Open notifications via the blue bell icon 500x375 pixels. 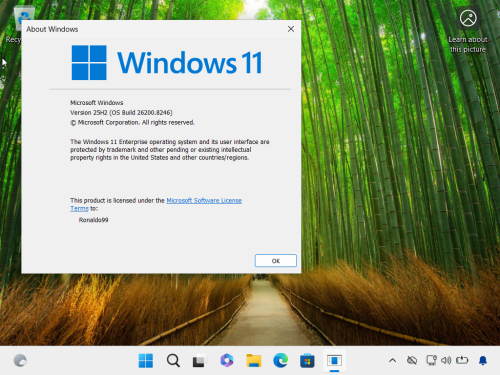click(483, 360)
